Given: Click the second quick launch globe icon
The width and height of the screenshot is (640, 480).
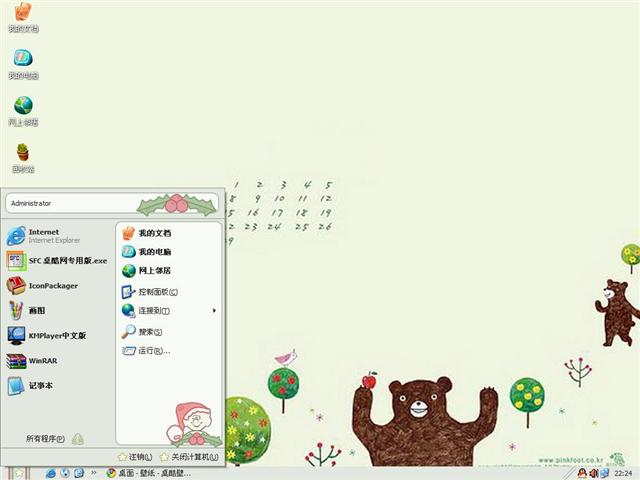Looking at the screenshot, I should 65,473.
